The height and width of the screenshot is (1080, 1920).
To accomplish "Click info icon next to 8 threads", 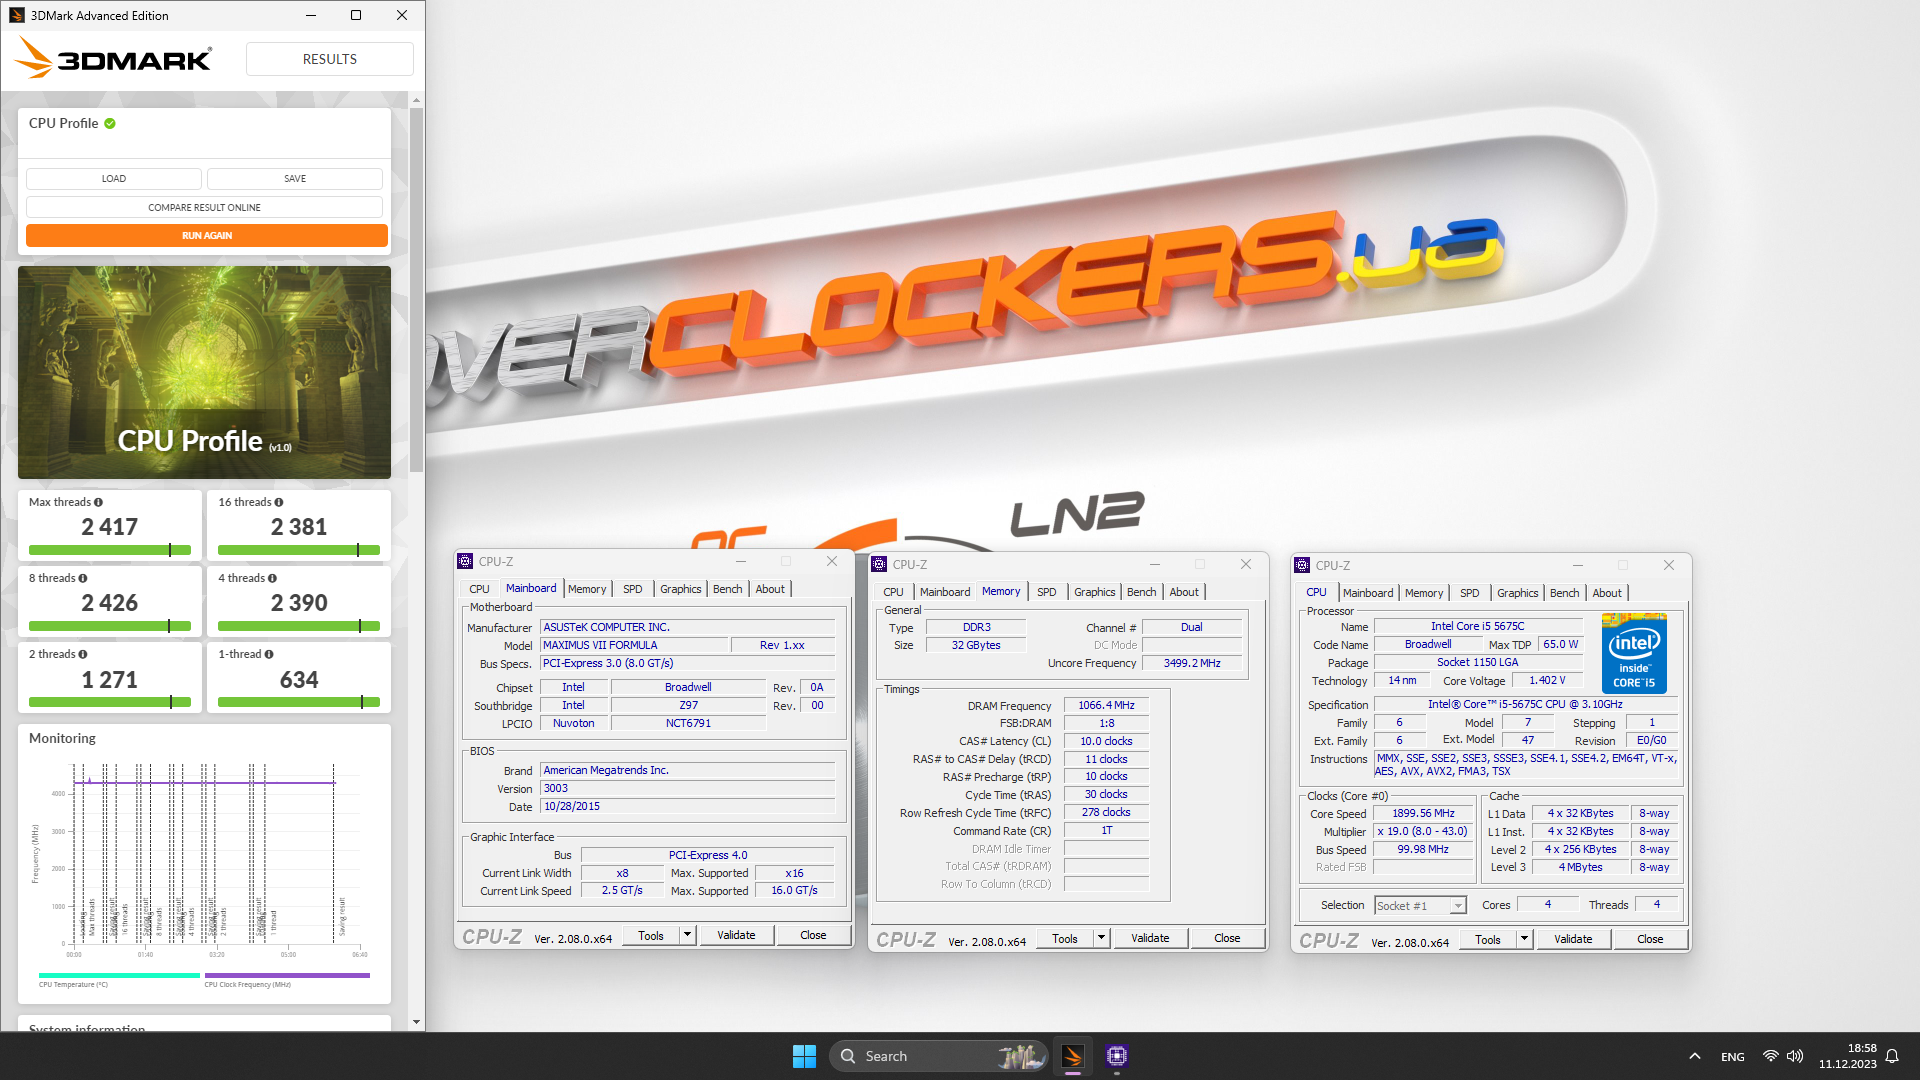I will [83, 578].
